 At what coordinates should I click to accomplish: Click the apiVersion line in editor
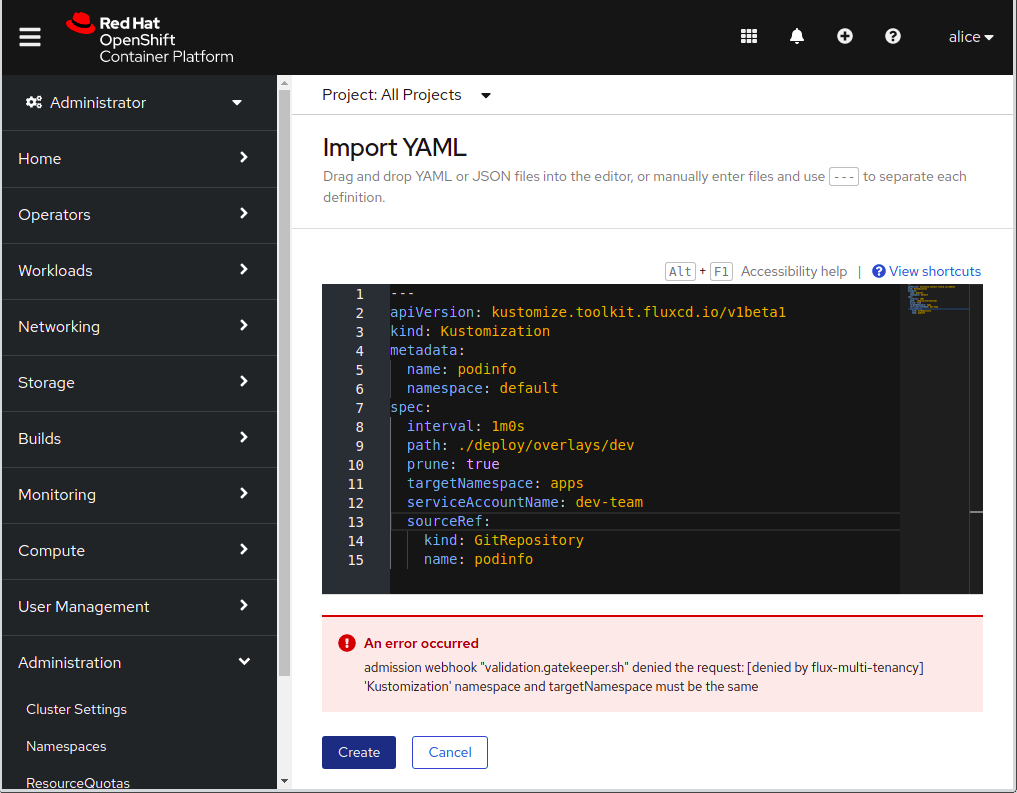(587, 313)
